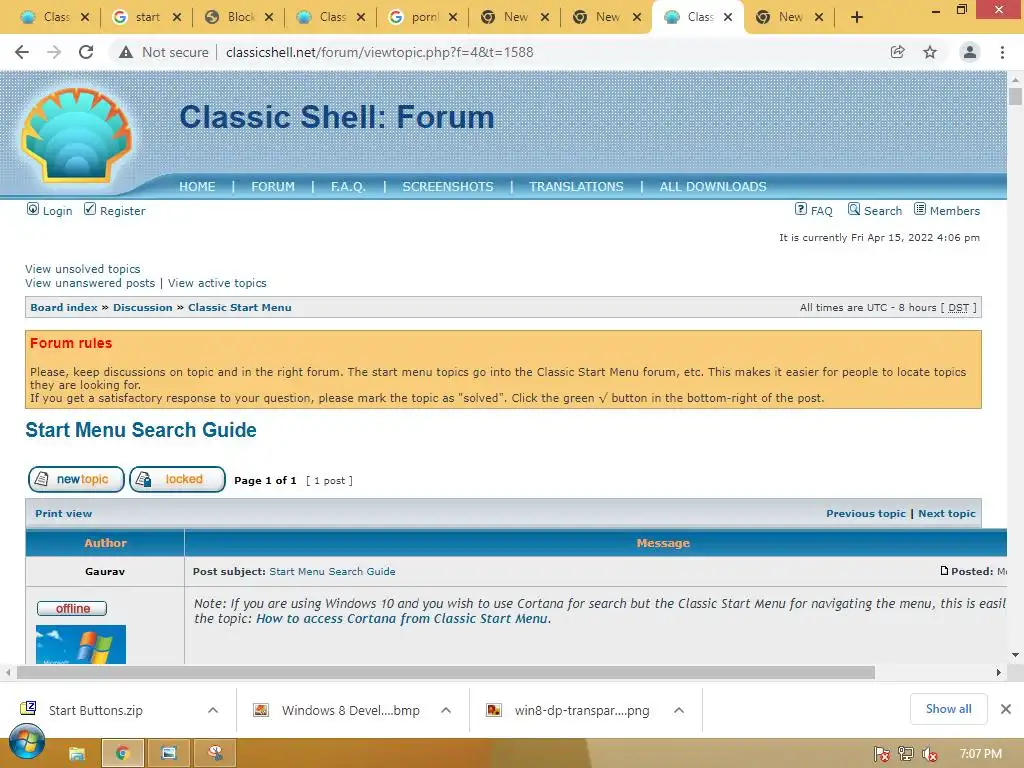1024x768 pixels.
Task: Open F.A.Q. in the navigation bar
Action: (x=348, y=187)
